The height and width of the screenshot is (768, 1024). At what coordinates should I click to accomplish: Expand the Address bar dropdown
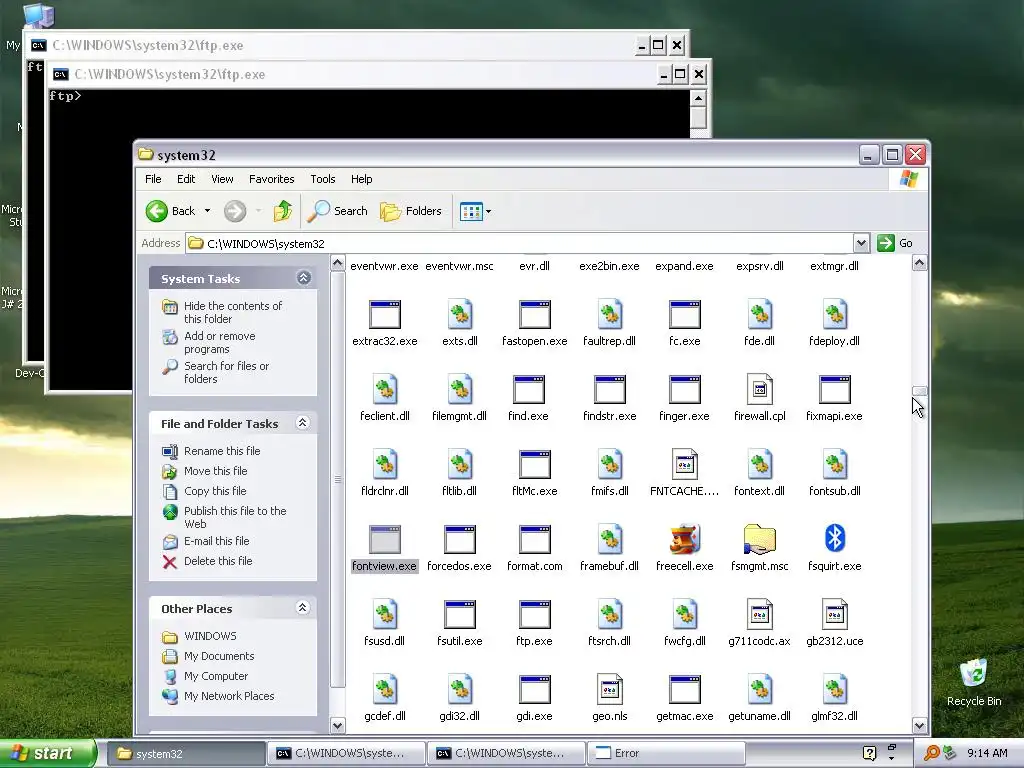[861, 244]
